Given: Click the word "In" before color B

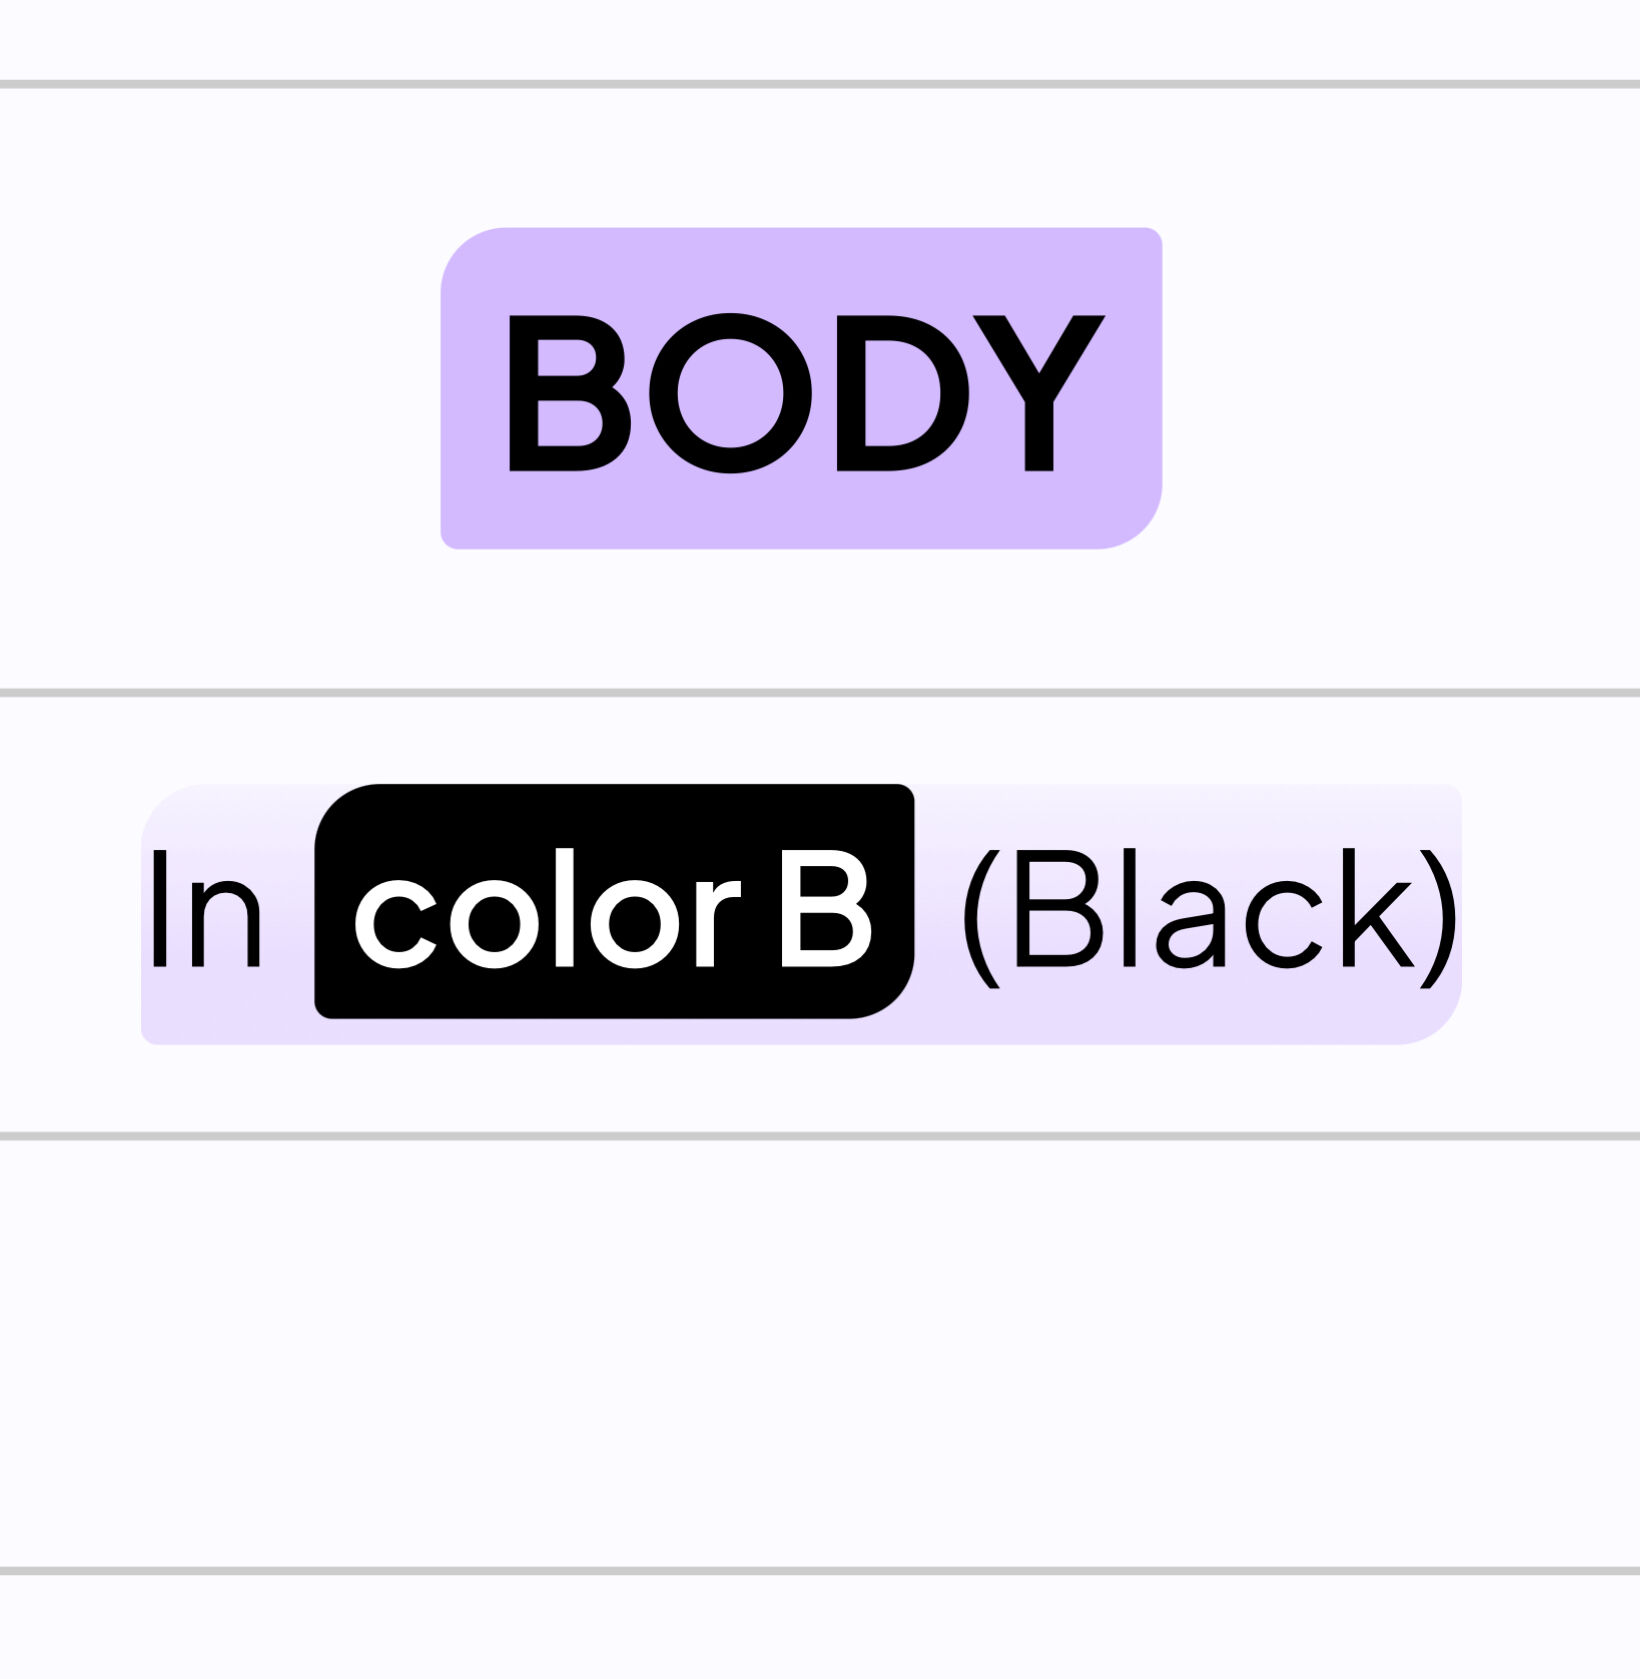Looking at the screenshot, I should 207,909.
